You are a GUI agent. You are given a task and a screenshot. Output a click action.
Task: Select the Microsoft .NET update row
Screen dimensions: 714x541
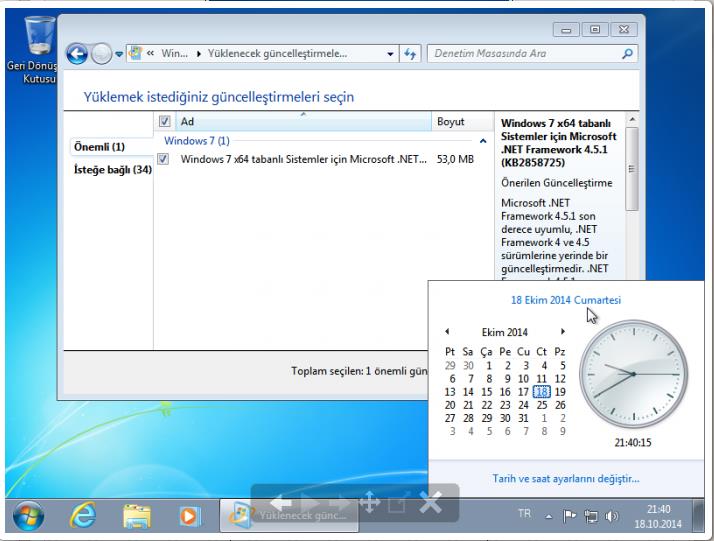(316, 159)
